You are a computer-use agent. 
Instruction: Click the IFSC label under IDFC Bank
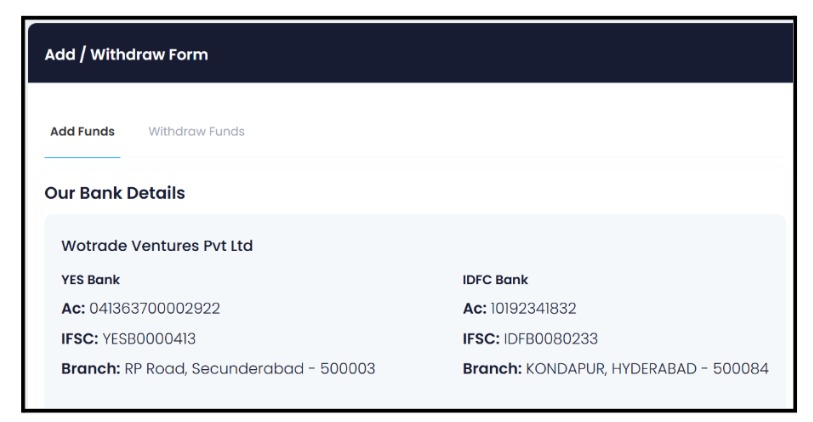coord(481,338)
